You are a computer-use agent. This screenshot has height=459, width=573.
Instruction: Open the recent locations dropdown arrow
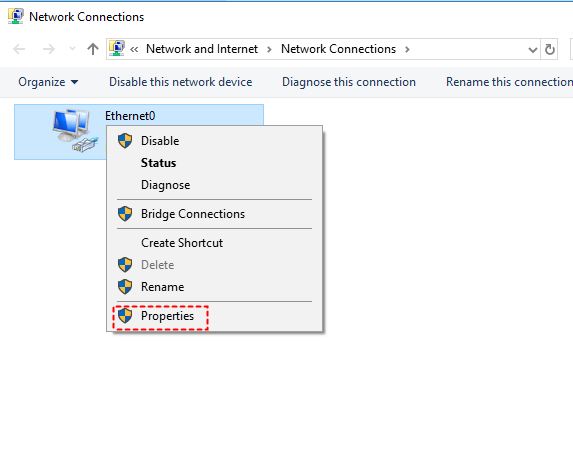pos(72,49)
